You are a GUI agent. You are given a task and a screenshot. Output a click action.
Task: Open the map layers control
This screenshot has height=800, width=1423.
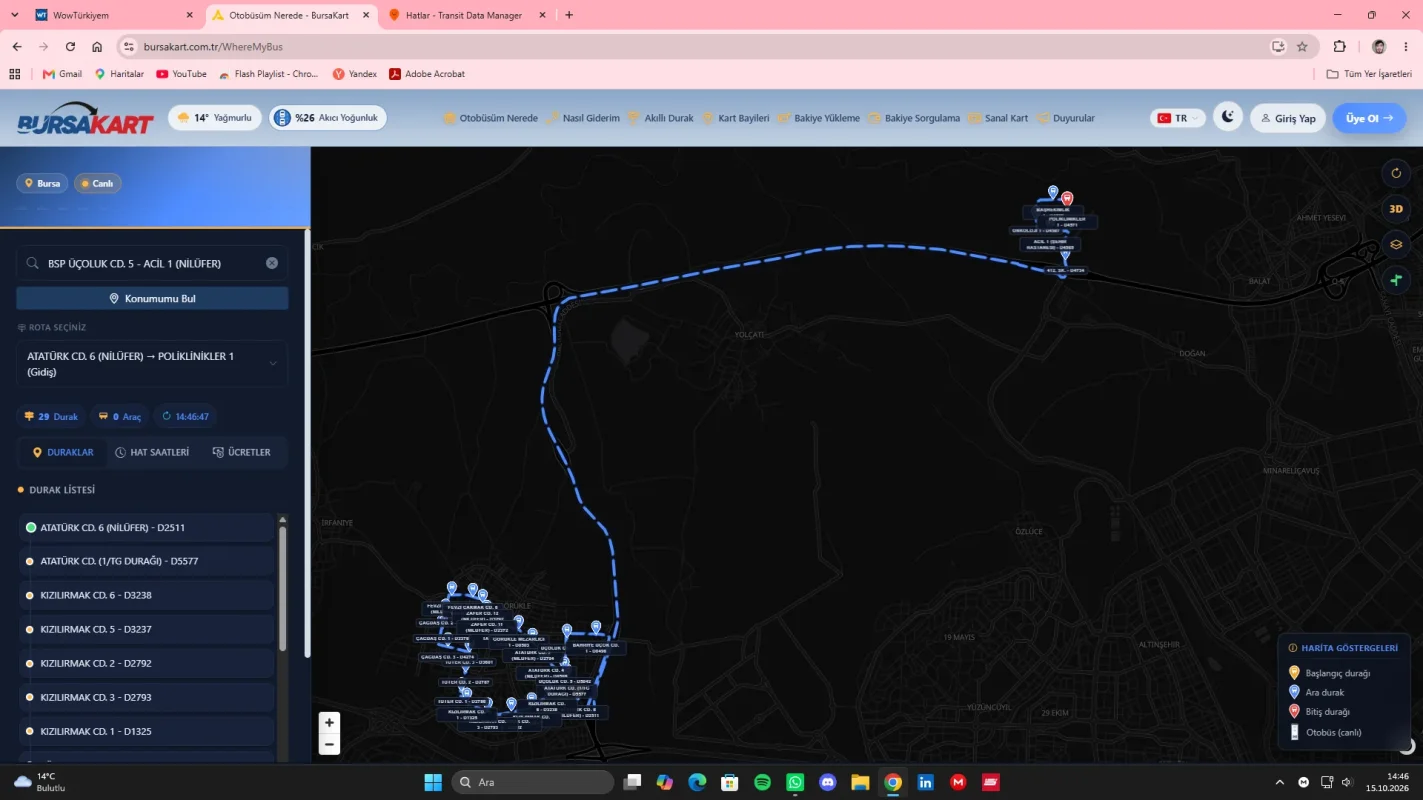coord(1396,245)
